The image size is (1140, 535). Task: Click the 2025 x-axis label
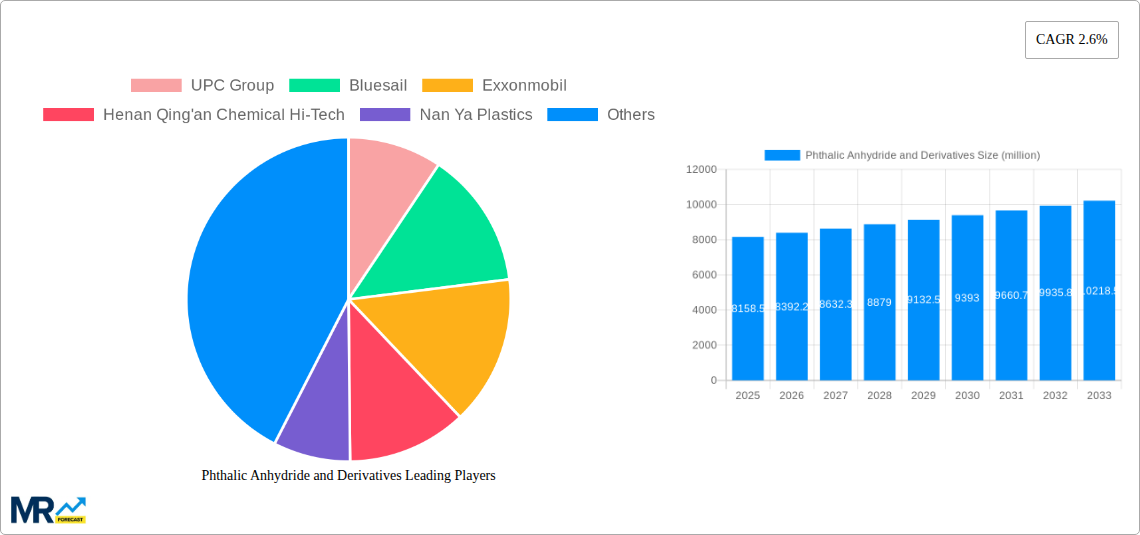[748, 395]
